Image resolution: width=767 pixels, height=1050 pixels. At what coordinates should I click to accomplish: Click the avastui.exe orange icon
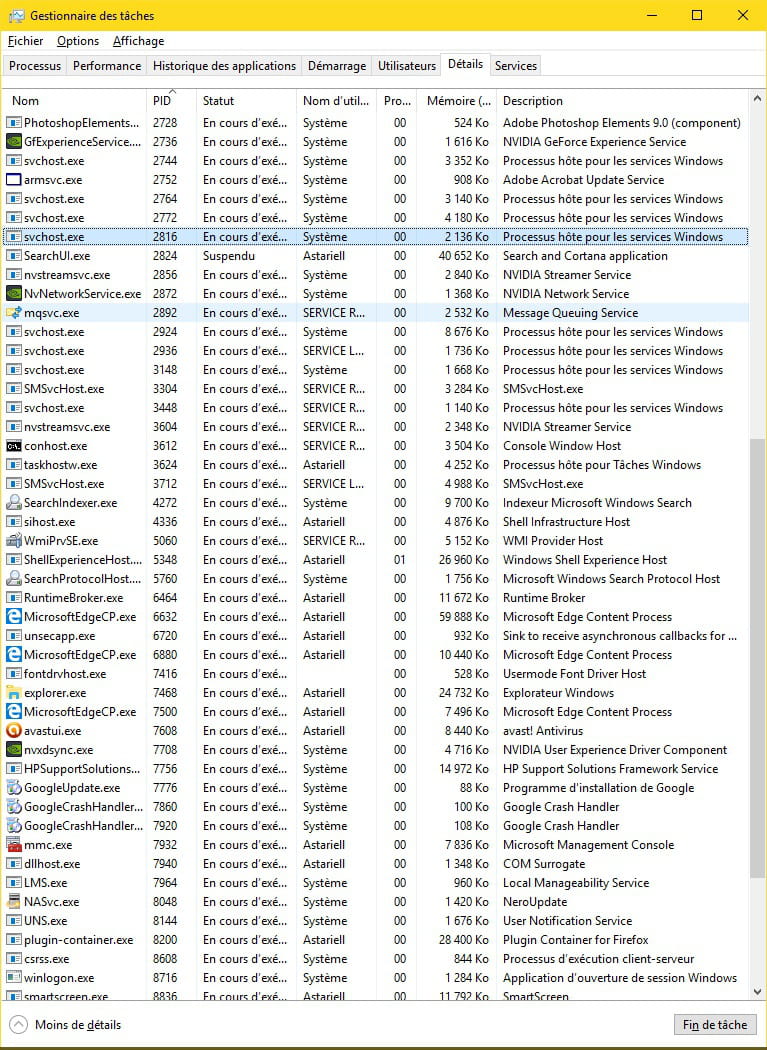(x=13, y=731)
